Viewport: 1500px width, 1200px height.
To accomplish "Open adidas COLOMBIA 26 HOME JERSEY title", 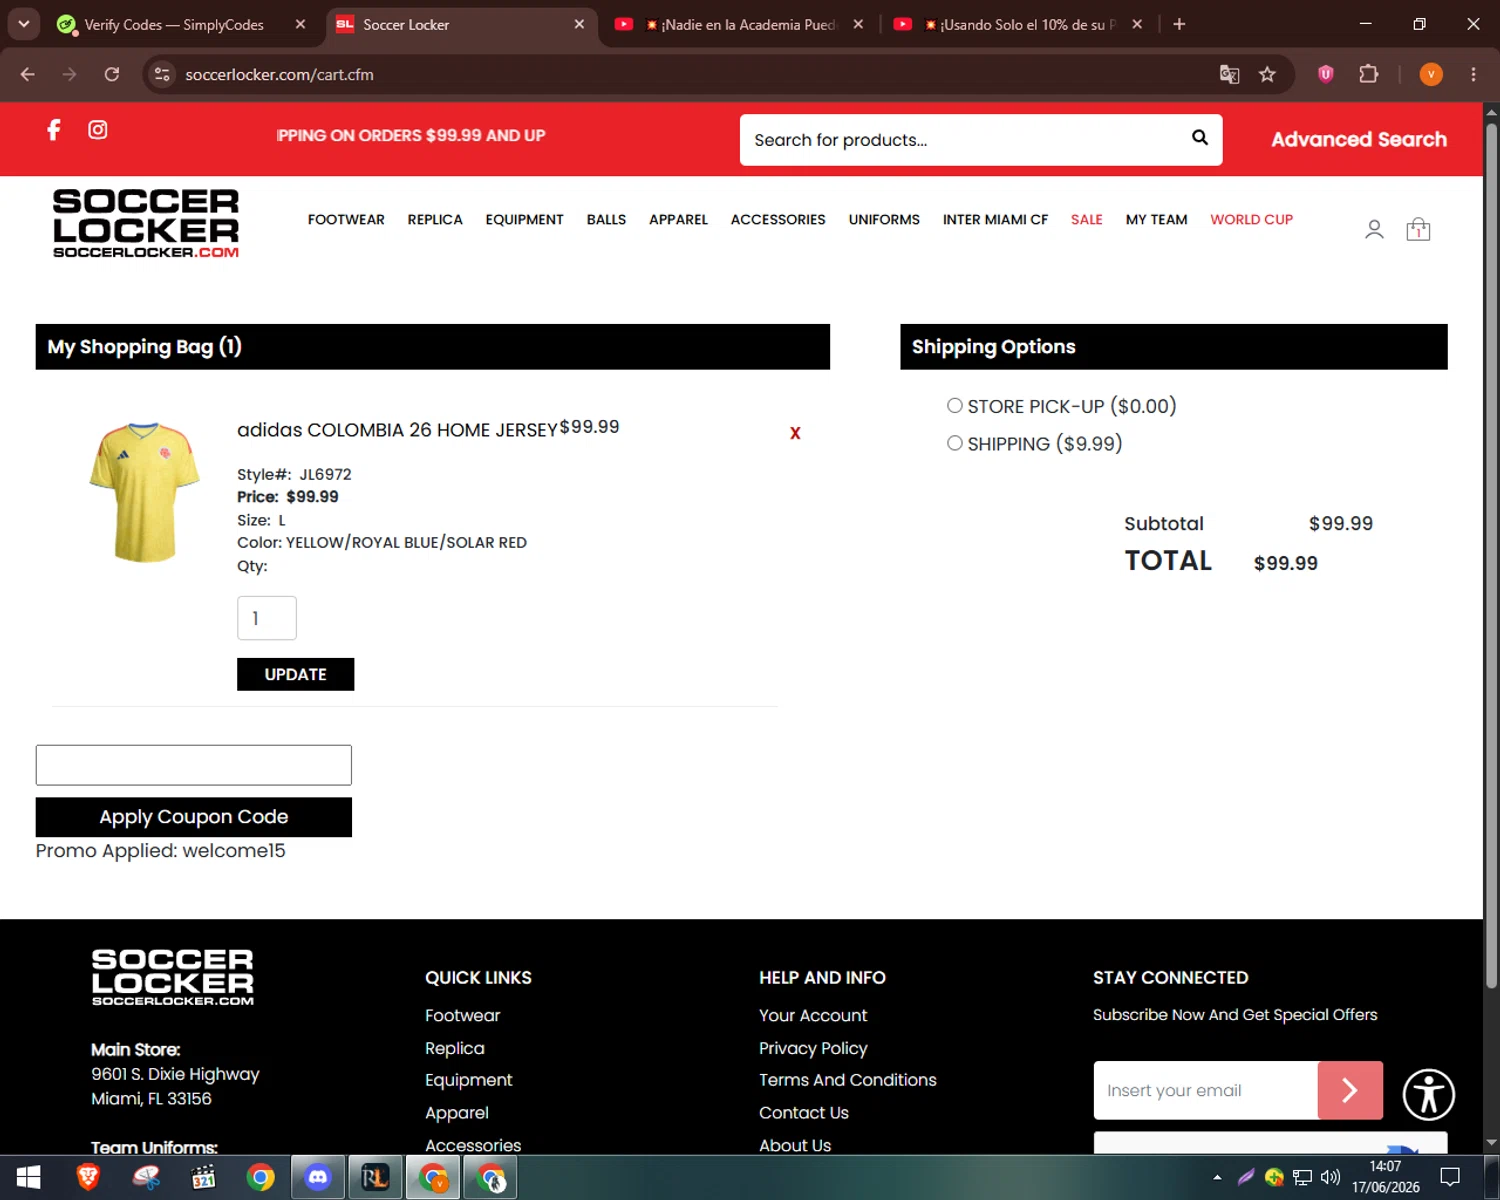I will pos(397,430).
